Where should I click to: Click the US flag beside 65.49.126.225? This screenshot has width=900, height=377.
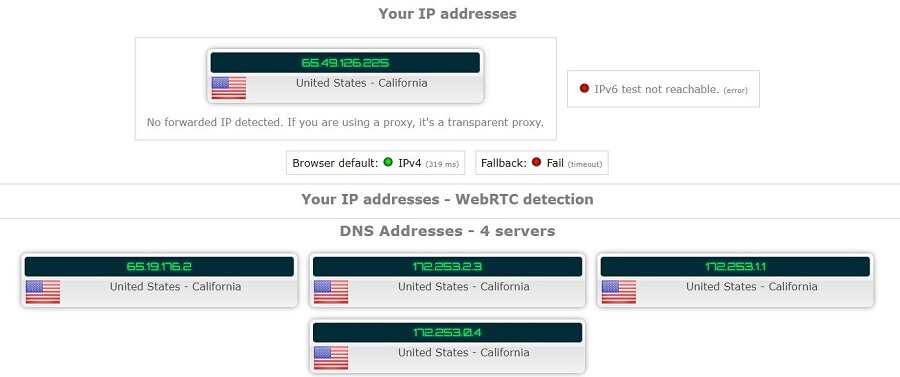point(228,88)
